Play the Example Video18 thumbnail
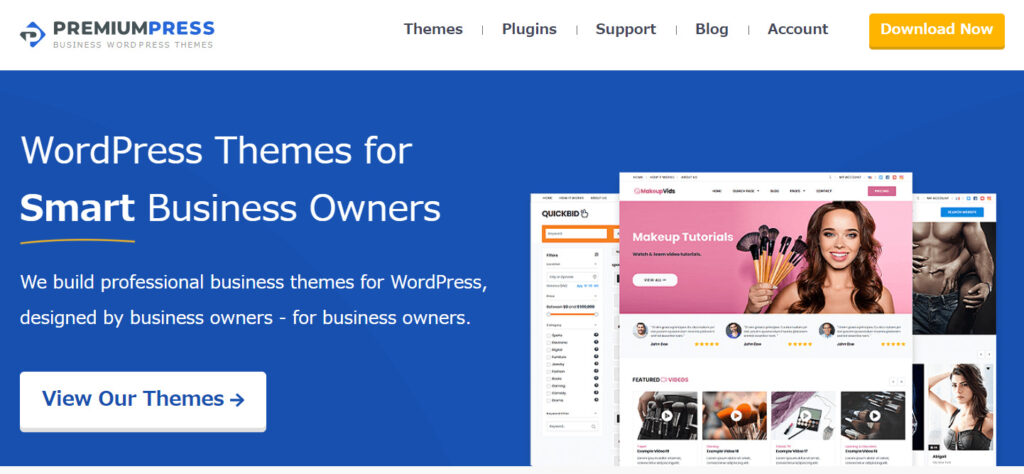Screen dimensions: 1024x474 coord(736,415)
